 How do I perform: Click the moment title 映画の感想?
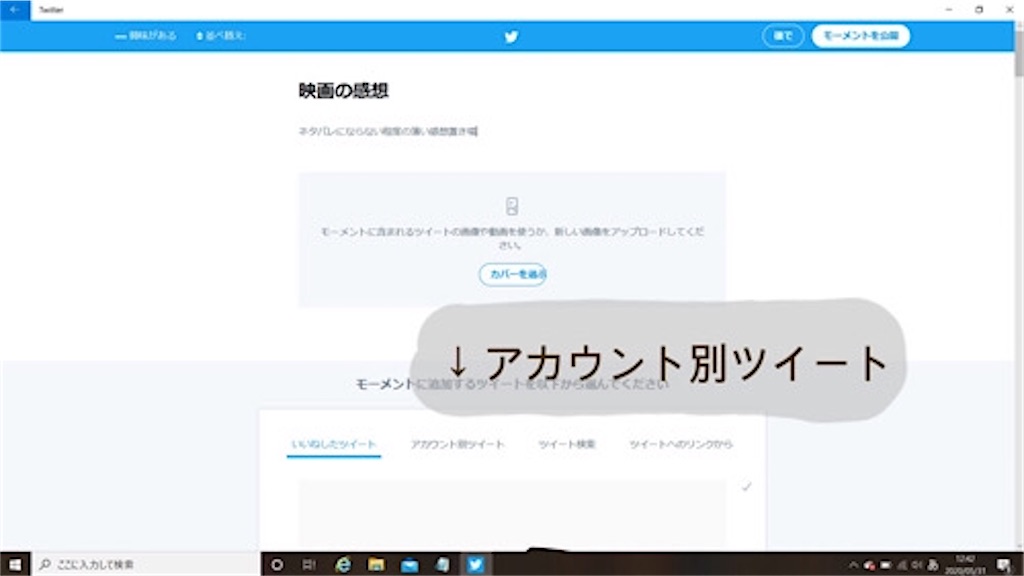point(344,91)
